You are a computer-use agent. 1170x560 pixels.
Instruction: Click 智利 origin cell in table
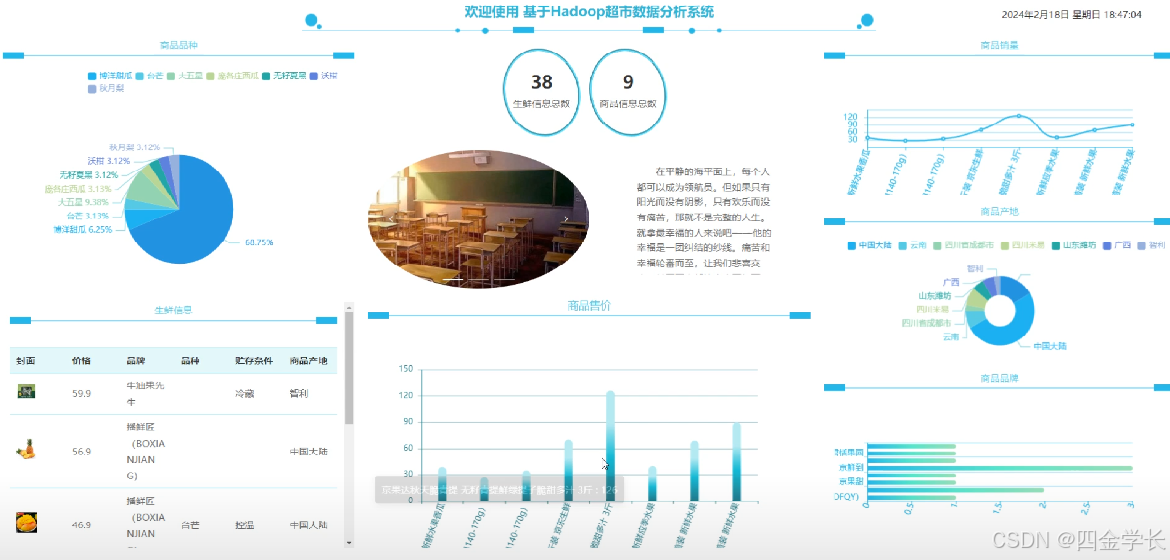coord(299,393)
